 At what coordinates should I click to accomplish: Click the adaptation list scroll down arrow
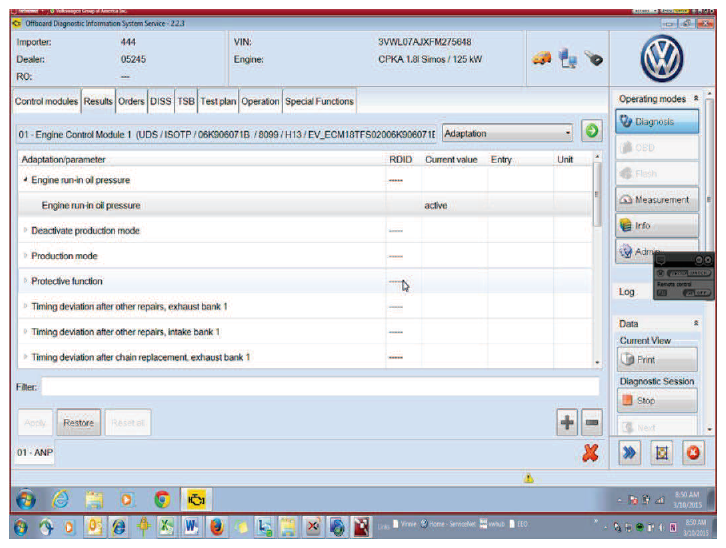tap(597, 362)
